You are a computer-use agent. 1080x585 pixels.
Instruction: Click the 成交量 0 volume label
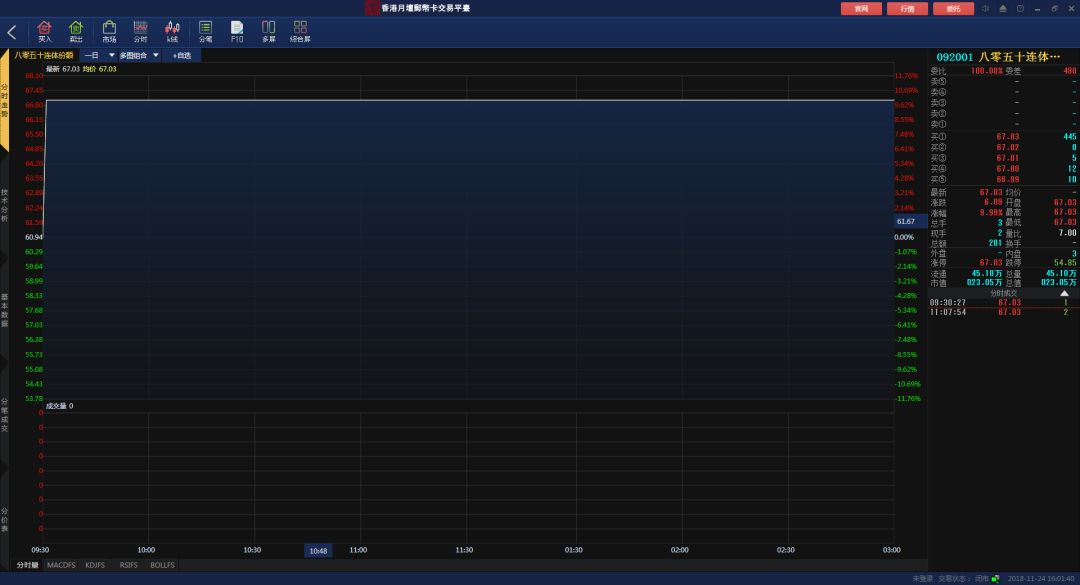point(59,406)
